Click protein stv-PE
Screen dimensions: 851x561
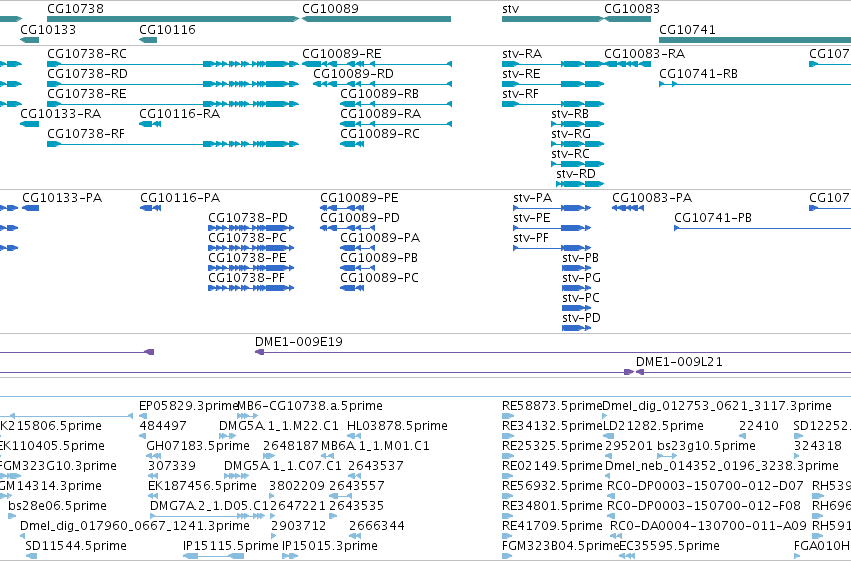coord(532,218)
